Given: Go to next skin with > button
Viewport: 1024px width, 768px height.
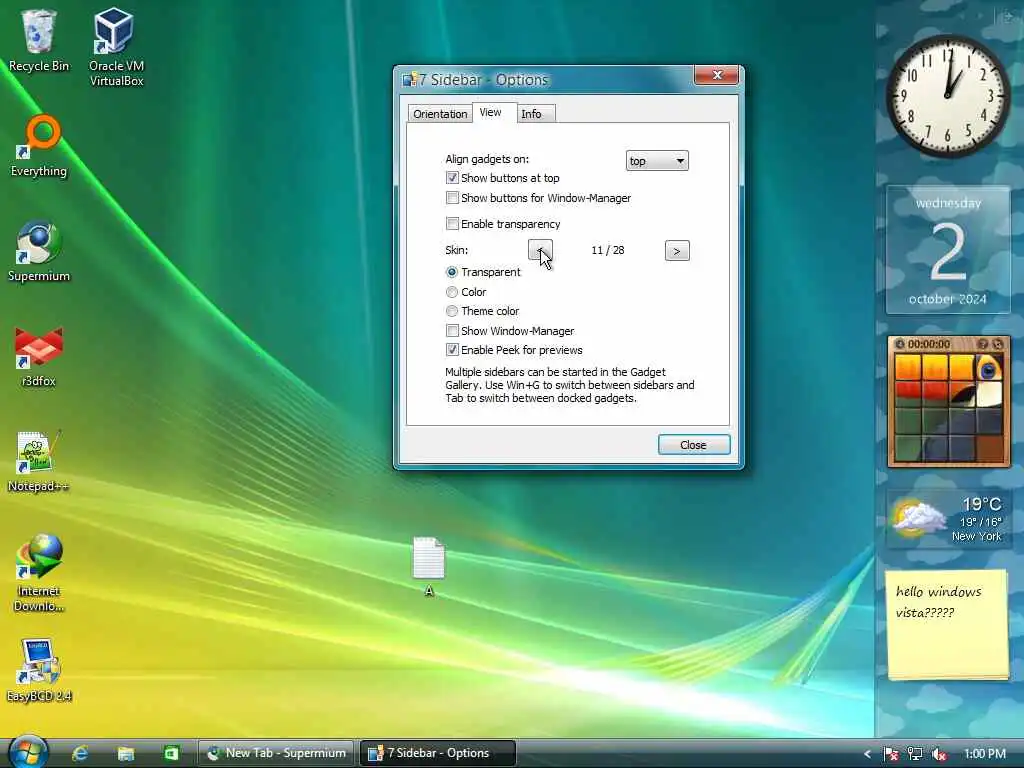Looking at the screenshot, I should (677, 251).
